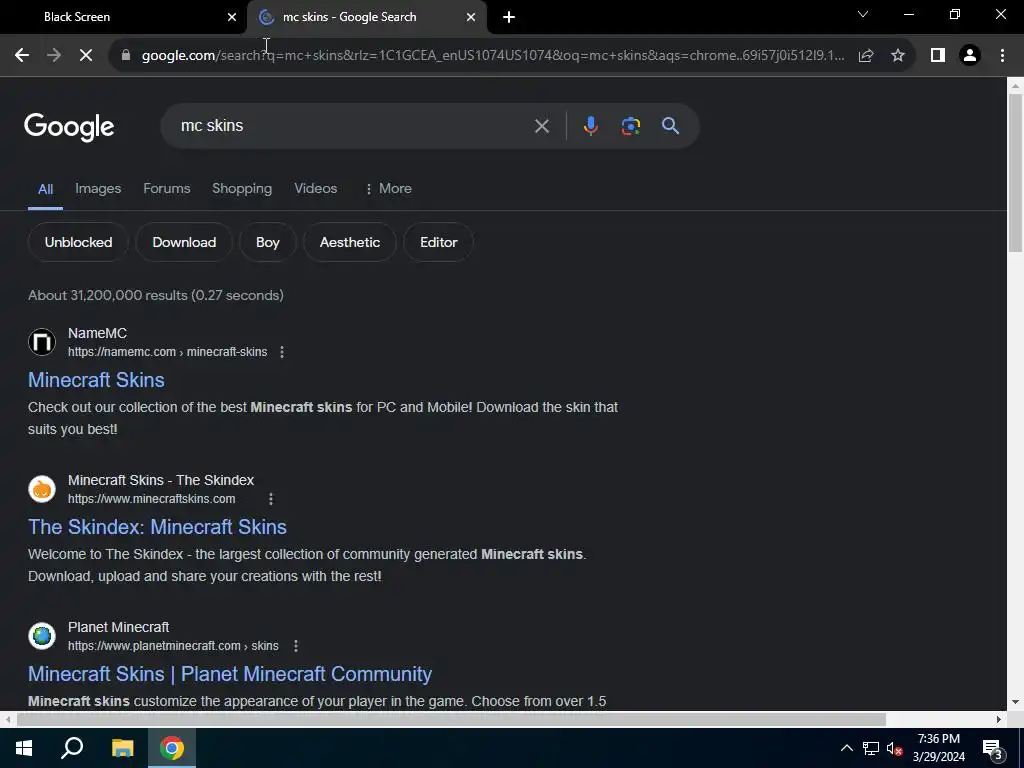Screen dimensions: 1024x768
Task: Open the share this page icon
Action: [x=866, y=56]
